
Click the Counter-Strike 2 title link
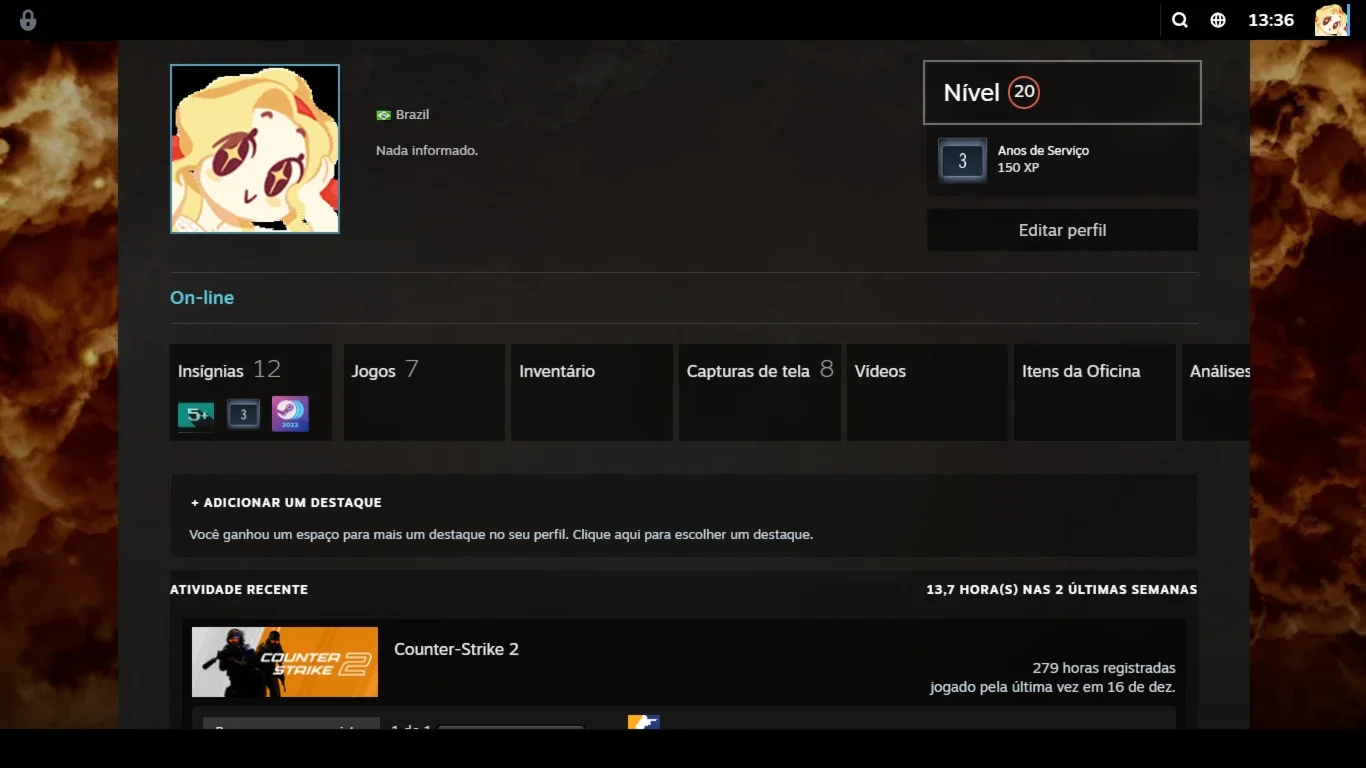(456, 649)
